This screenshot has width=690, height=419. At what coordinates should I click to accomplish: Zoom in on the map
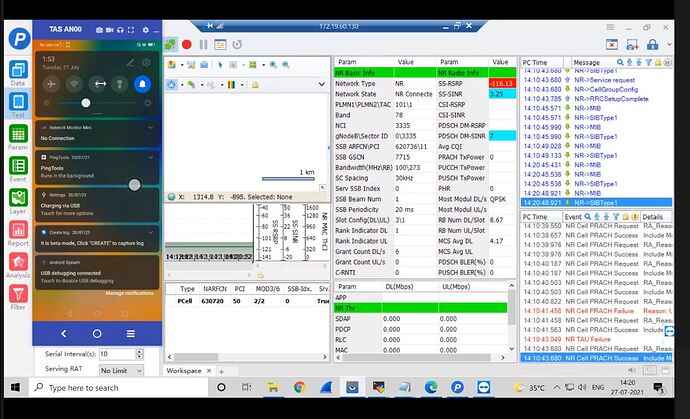[x=273, y=65]
